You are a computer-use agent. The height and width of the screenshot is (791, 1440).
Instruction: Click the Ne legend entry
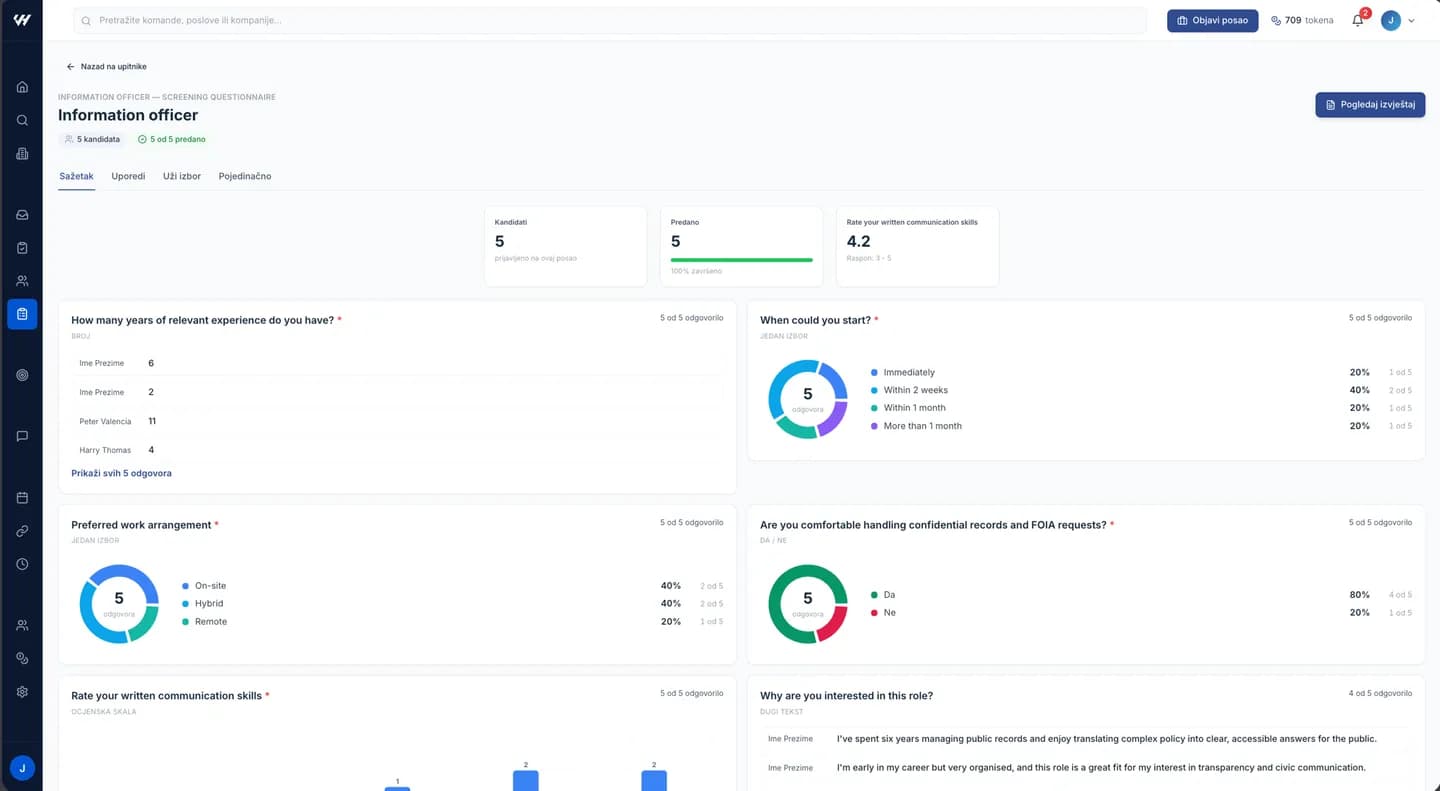(883, 613)
